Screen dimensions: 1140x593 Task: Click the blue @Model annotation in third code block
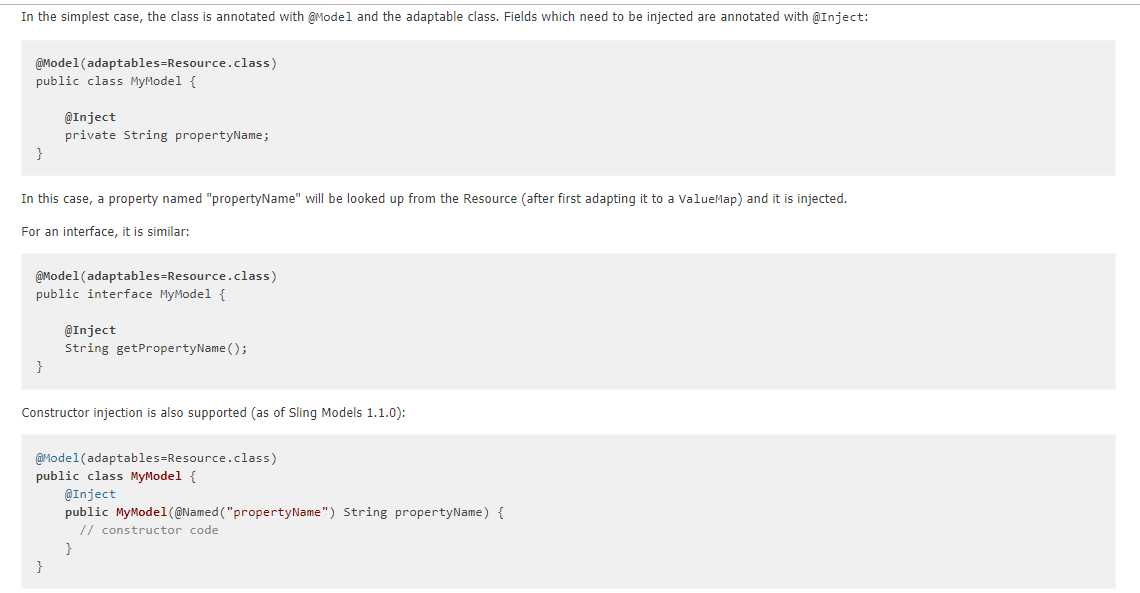coord(57,459)
